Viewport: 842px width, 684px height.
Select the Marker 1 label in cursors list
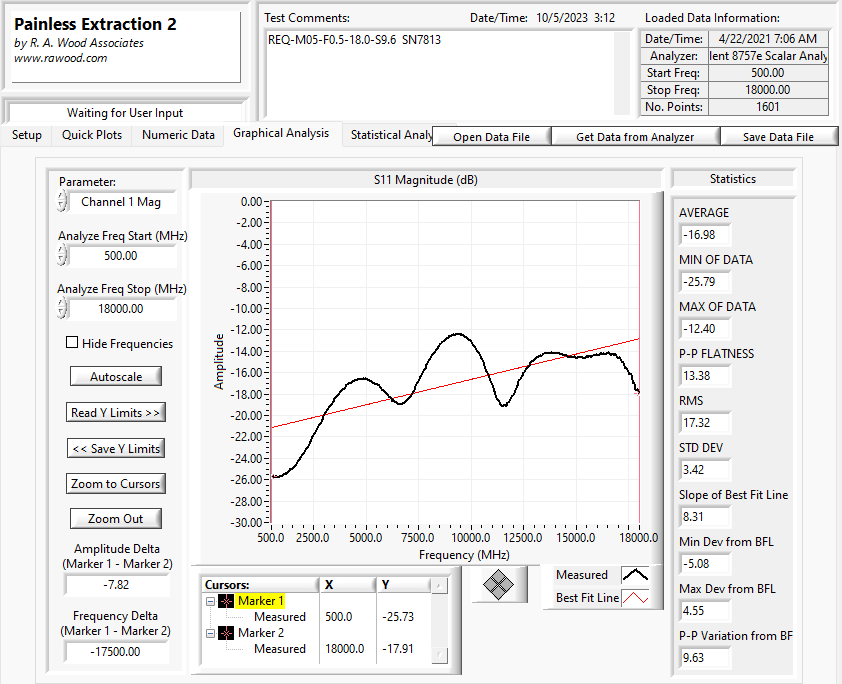pos(261,601)
